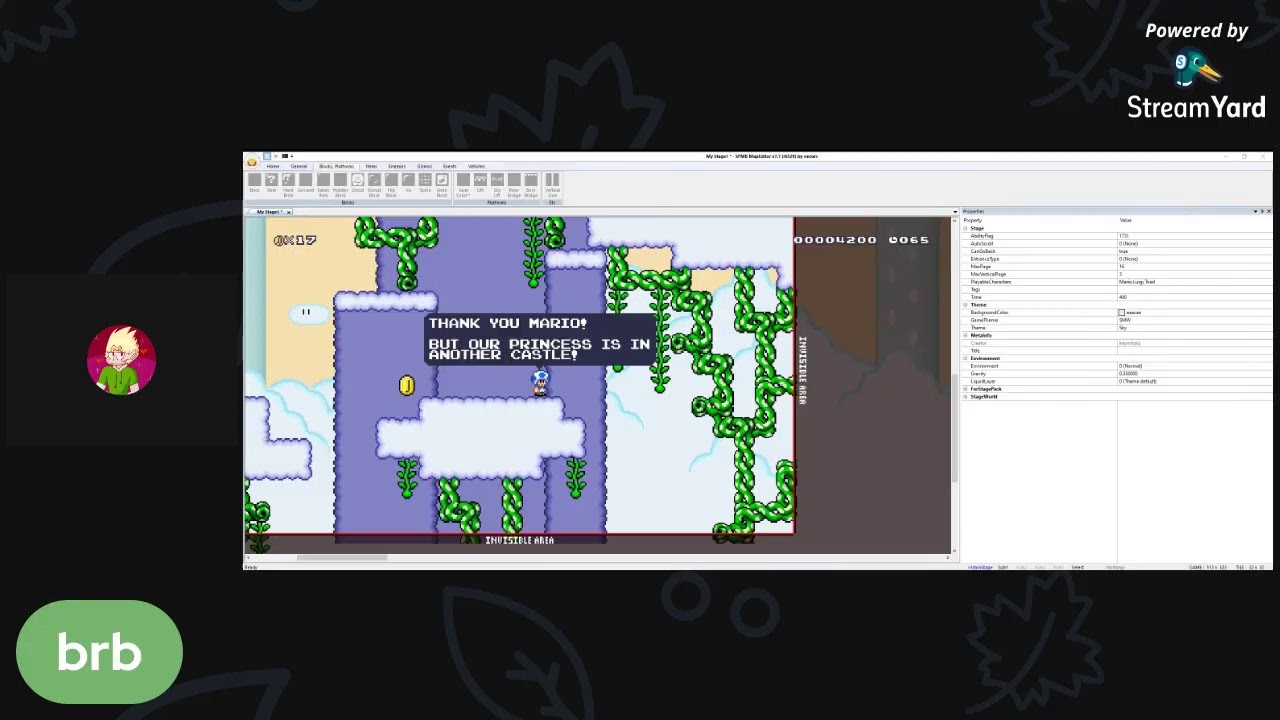The height and width of the screenshot is (720, 1280).
Task: Click the horizontal scrollbar under the stage canvas
Action: click(596, 557)
